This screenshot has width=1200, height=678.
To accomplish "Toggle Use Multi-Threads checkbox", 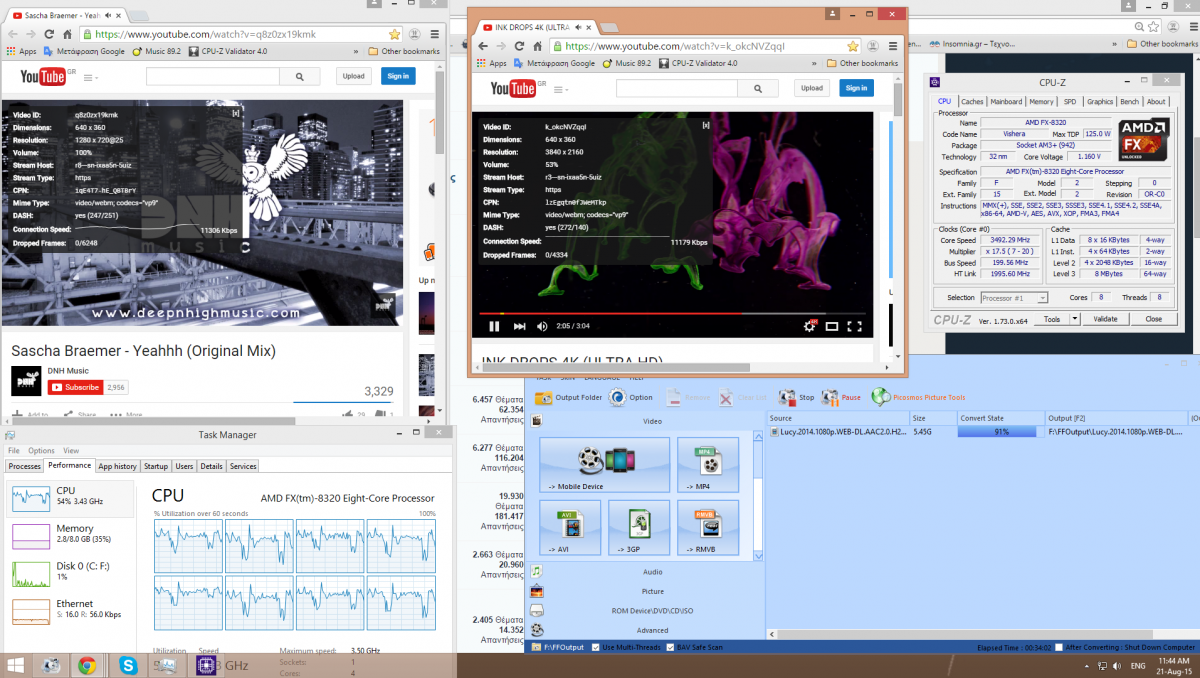I will click(x=595, y=647).
